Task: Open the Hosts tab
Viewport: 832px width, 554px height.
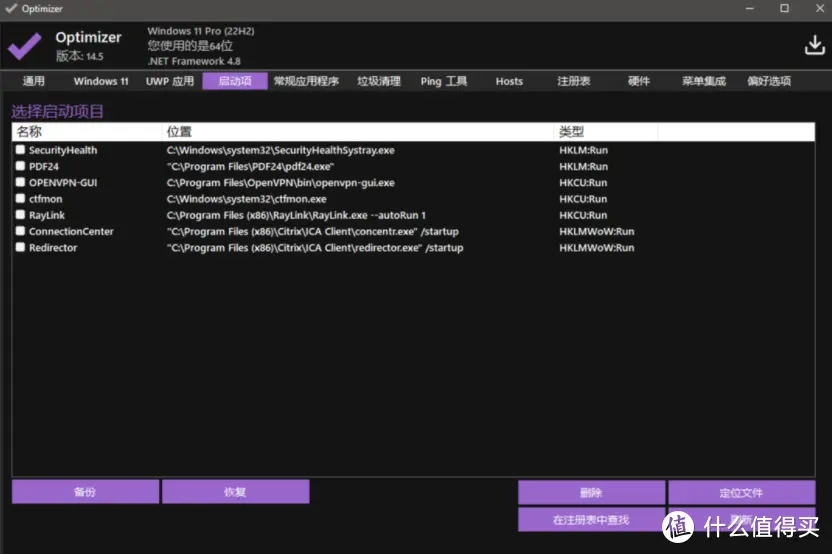Action: click(509, 81)
